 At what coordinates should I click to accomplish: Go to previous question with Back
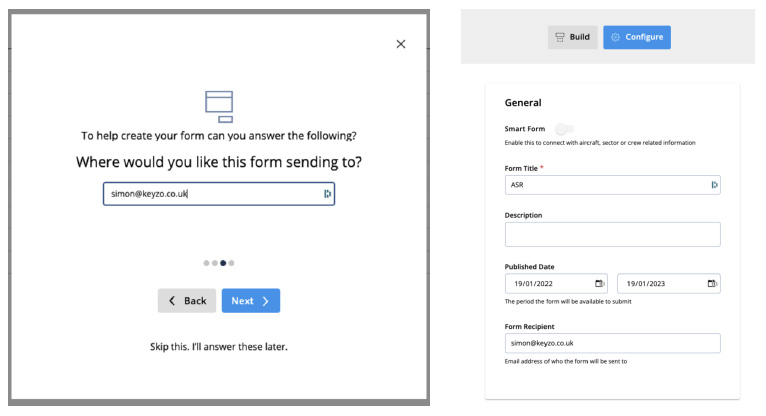(x=187, y=301)
